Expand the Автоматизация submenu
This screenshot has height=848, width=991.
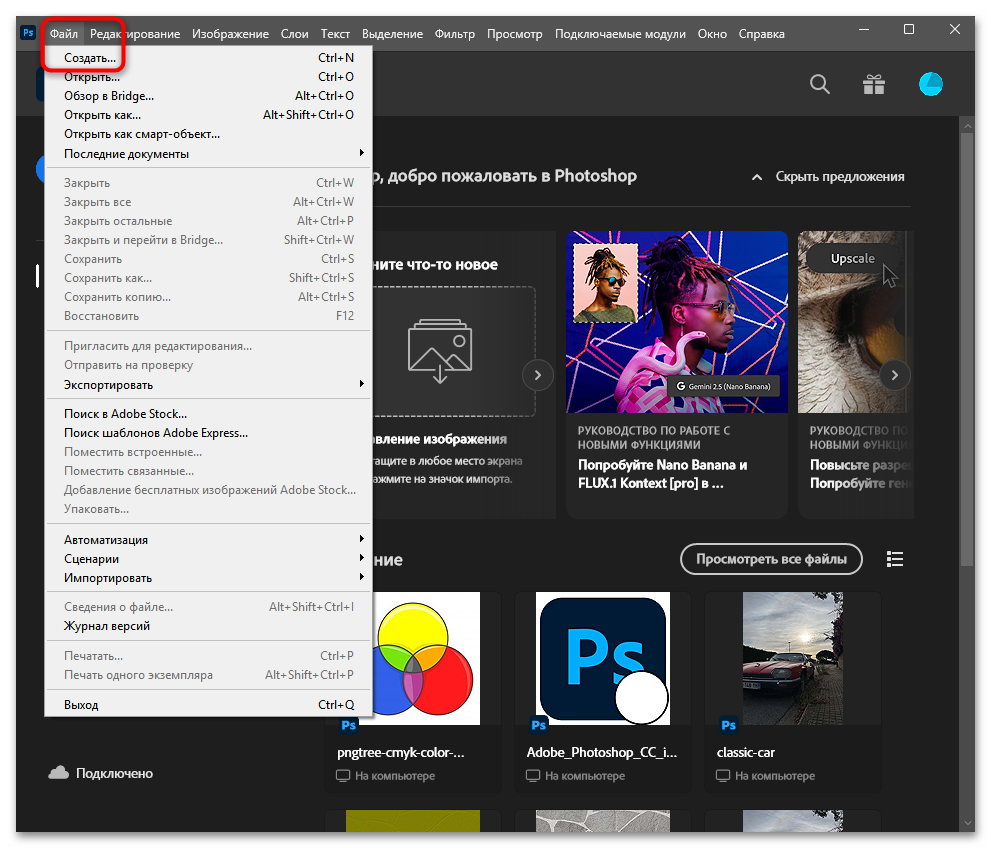point(209,540)
